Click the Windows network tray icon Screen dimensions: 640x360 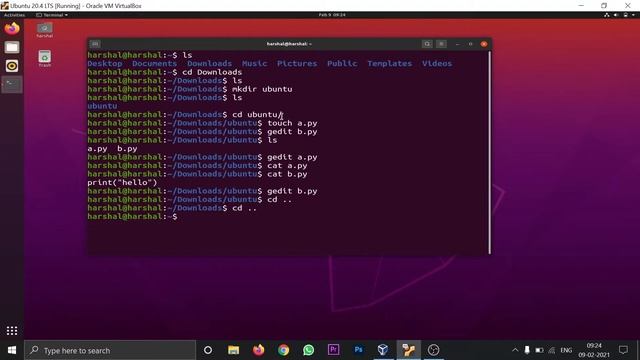pyautogui.click(x=552, y=350)
